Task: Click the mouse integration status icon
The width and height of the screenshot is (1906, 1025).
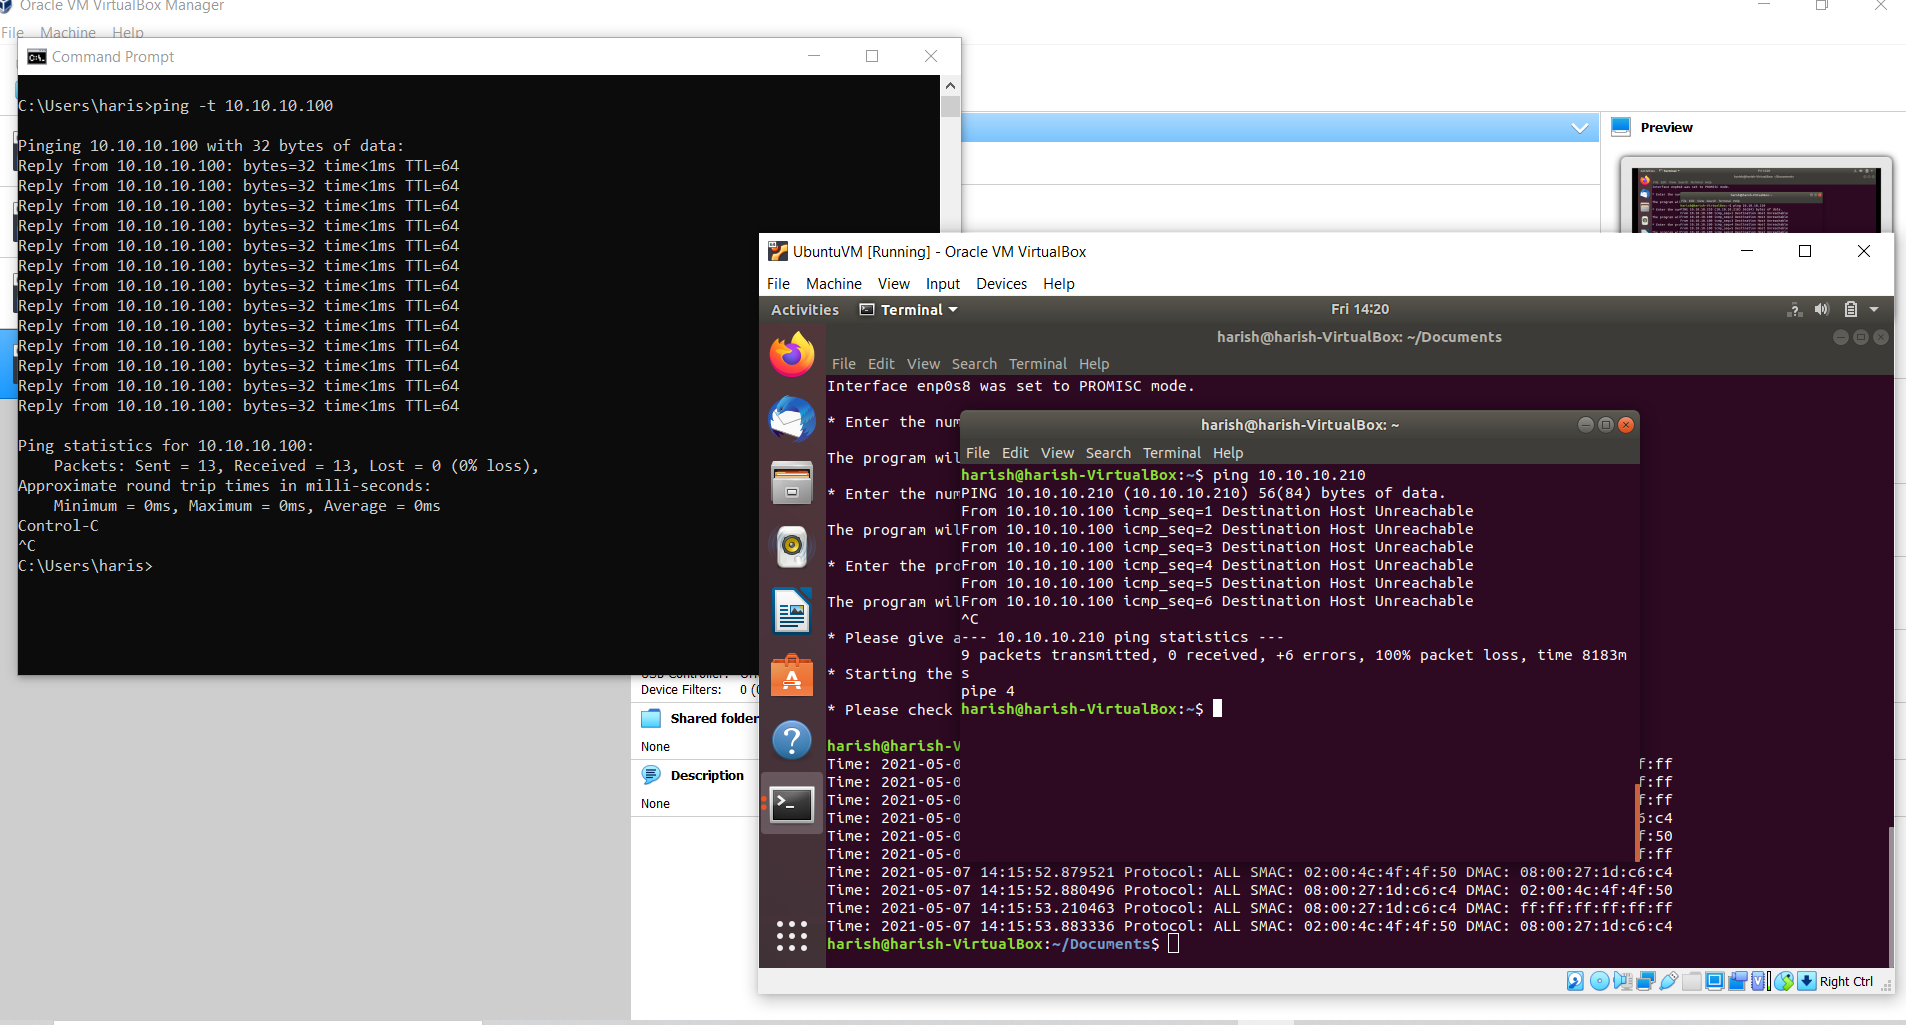Action: [1783, 981]
